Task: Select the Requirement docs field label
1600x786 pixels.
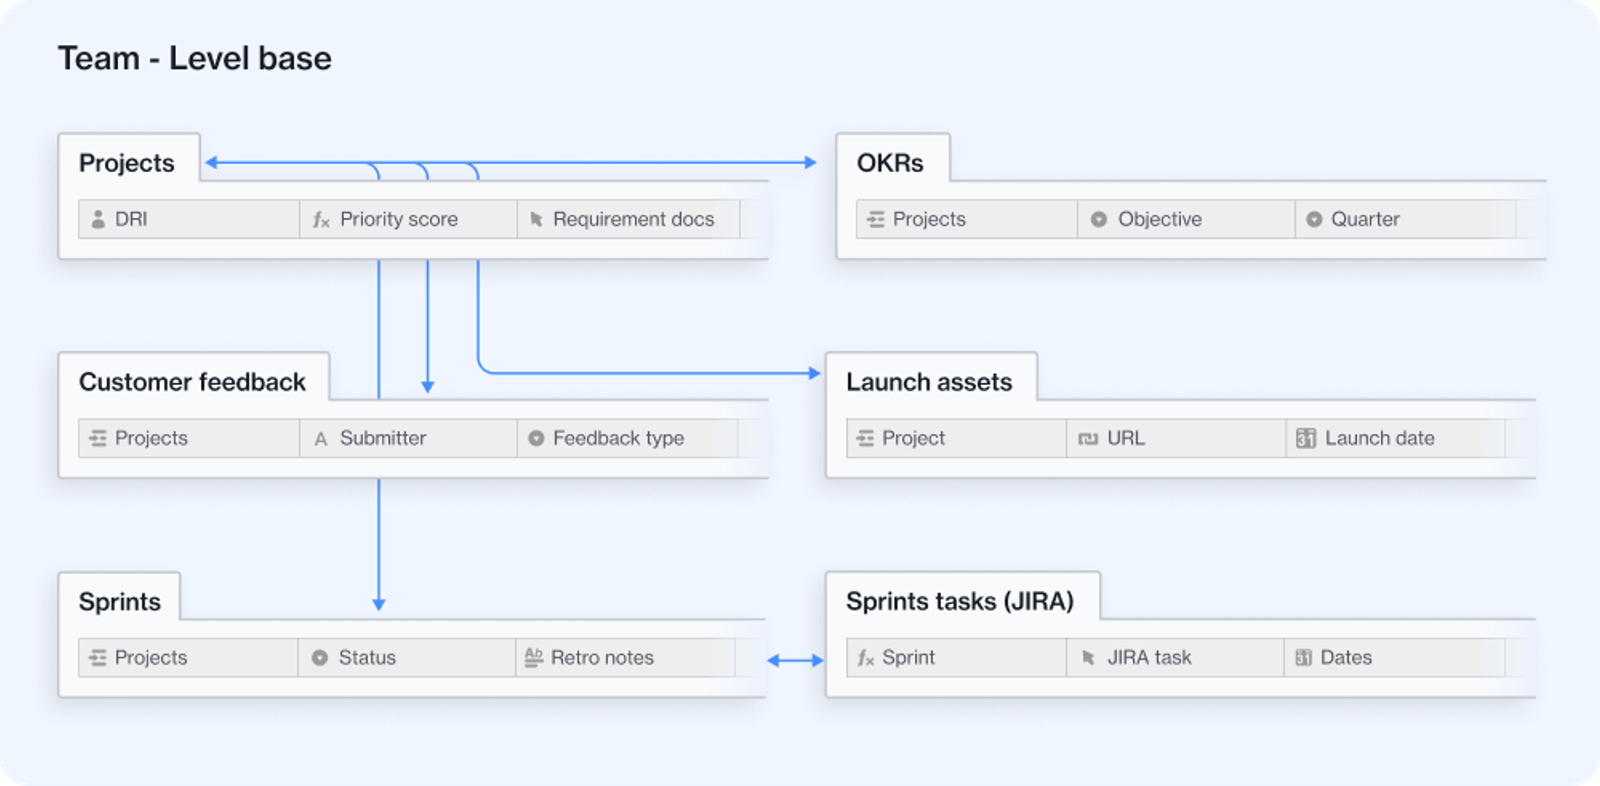Action: 634,219
